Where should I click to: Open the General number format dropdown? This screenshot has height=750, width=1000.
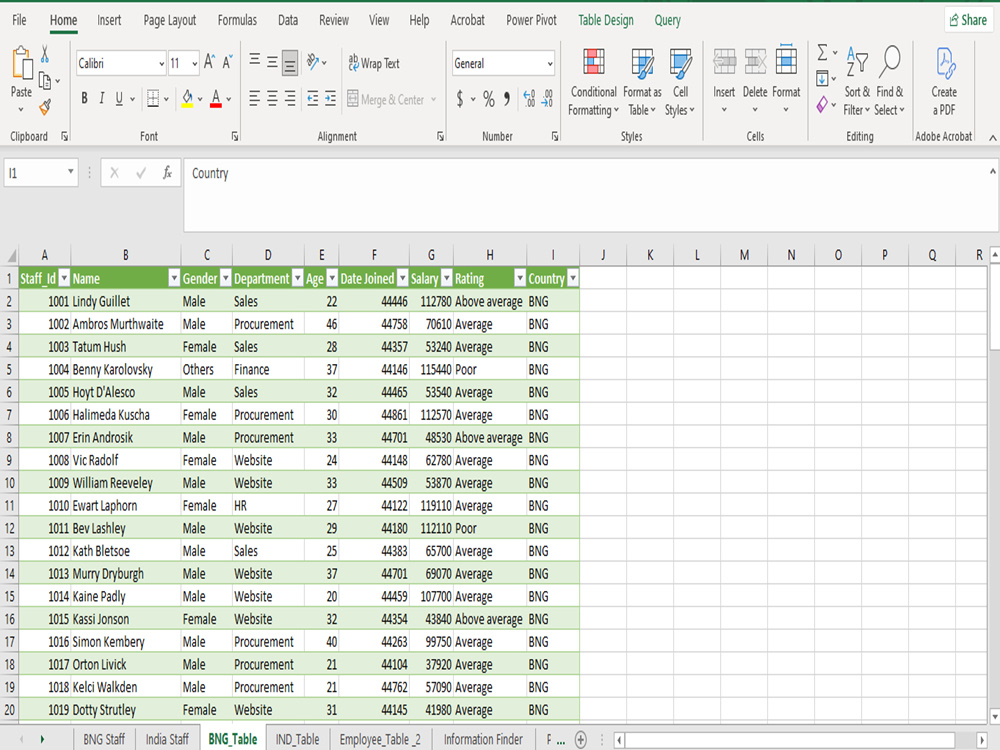[550, 63]
